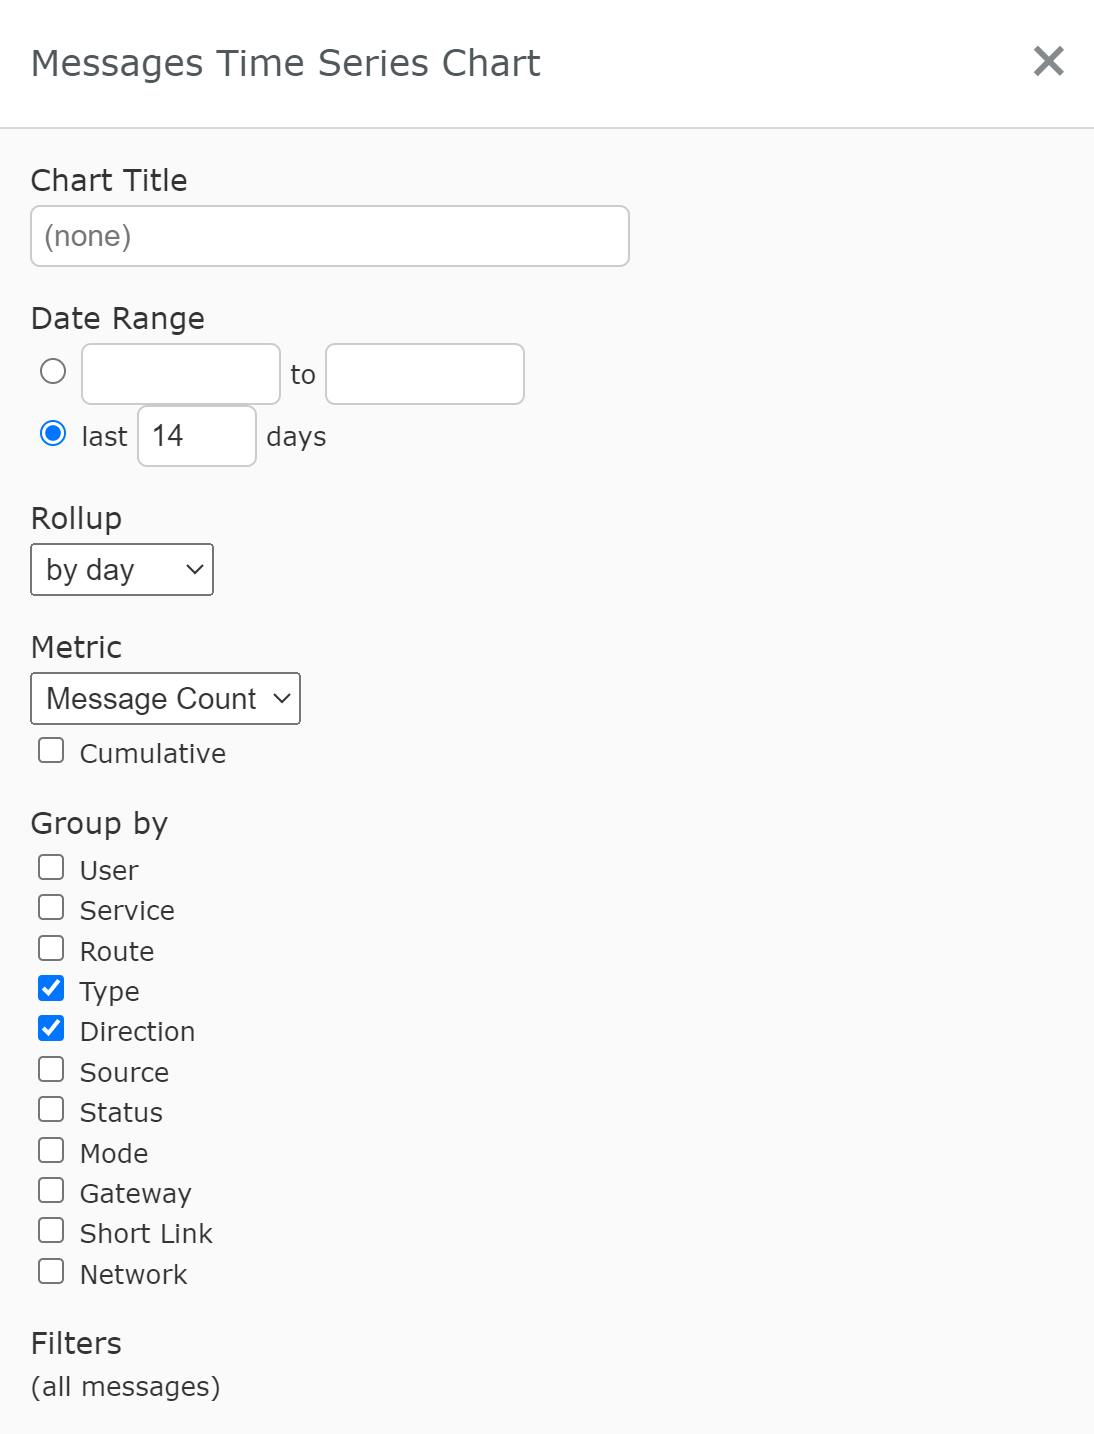1094x1434 pixels.
Task: Check the Service group-by option
Action: pos(51,908)
